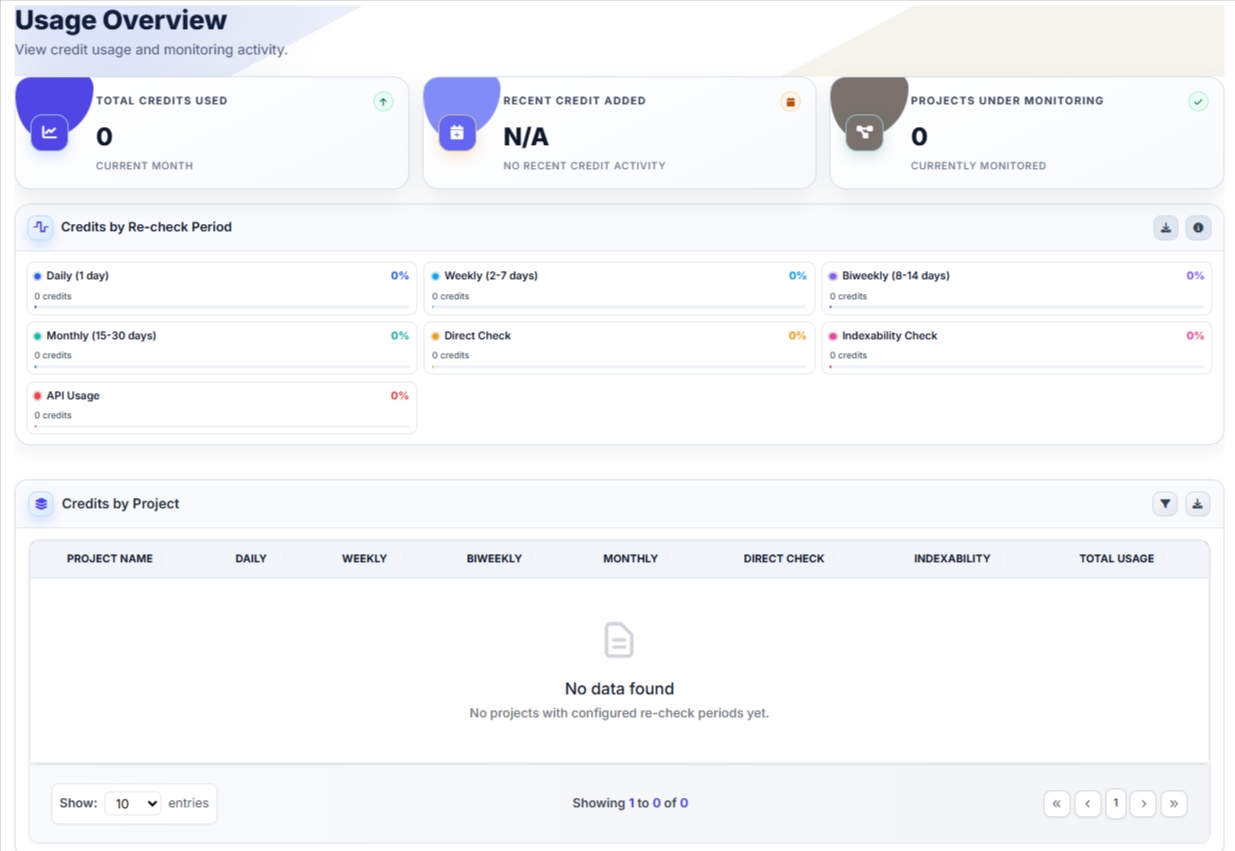Click the Biweekly (8-14 days) progress bar

click(1017, 307)
